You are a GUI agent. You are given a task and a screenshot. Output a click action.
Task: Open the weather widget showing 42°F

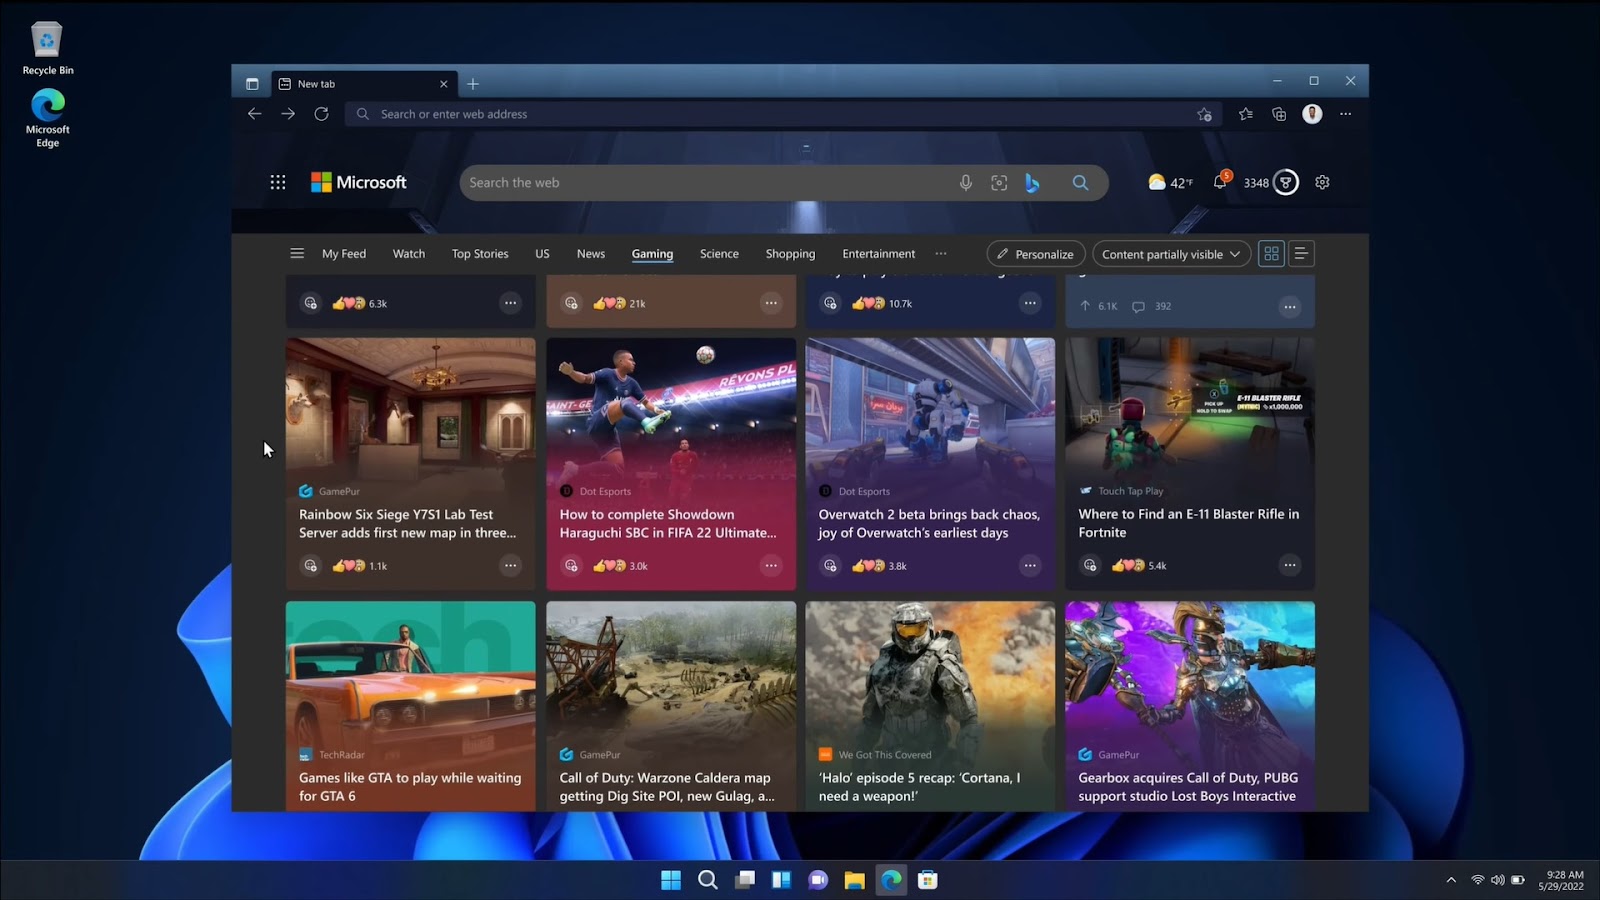point(1170,182)
